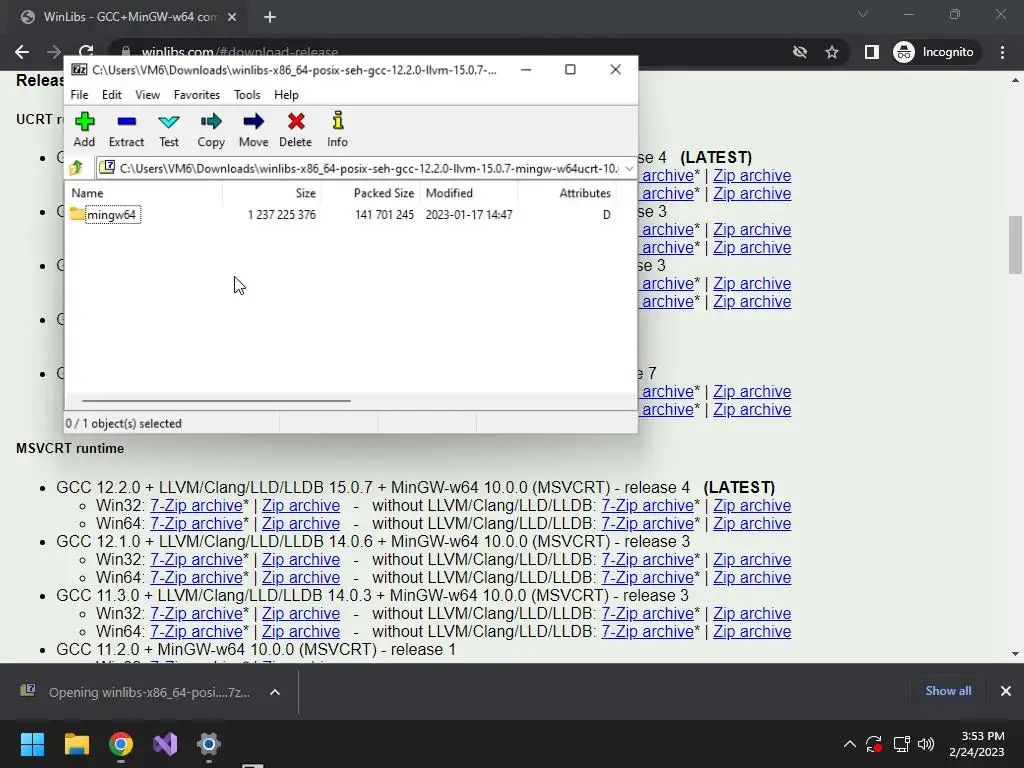Click the Incognito profile button
The width and height of the screenshot is (1024, 768).
[x=934, y=52]
